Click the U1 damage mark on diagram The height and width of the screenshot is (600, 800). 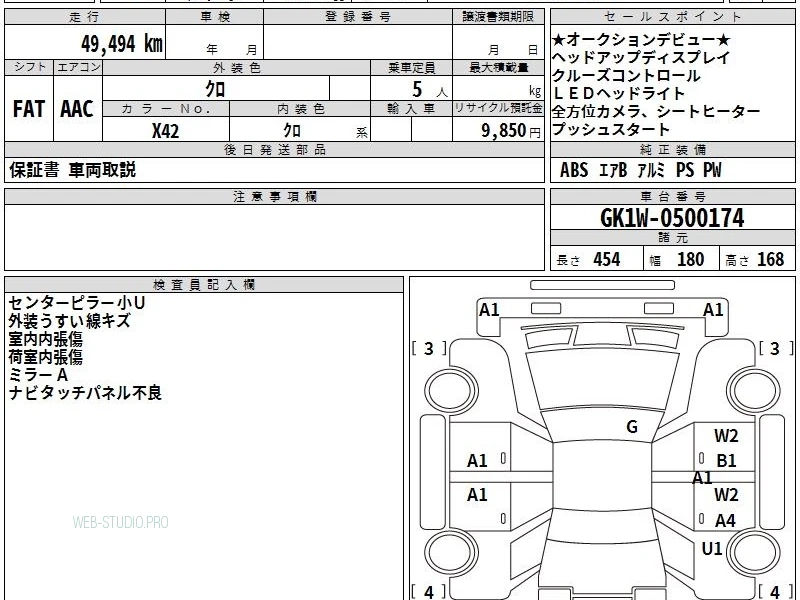(x=712, y=548)
